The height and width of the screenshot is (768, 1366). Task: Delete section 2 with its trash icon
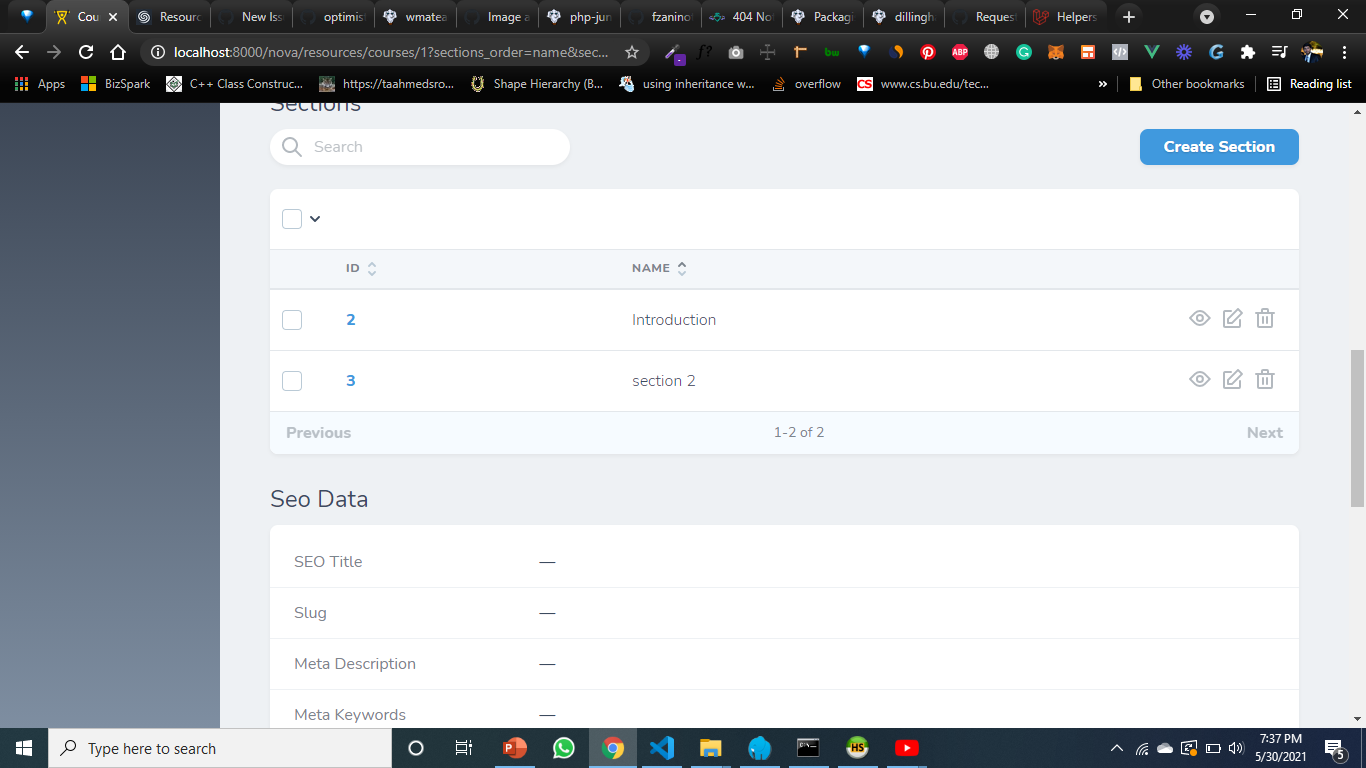[1265, 380]
